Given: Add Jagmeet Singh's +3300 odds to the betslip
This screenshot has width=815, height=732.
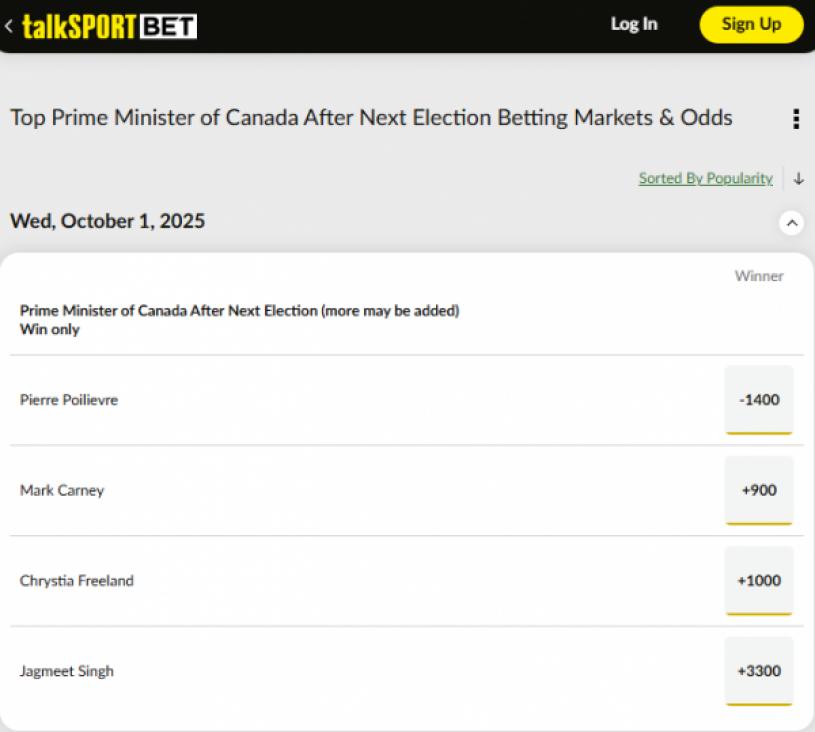Looking at the screenshot, I should coord(759,671).
